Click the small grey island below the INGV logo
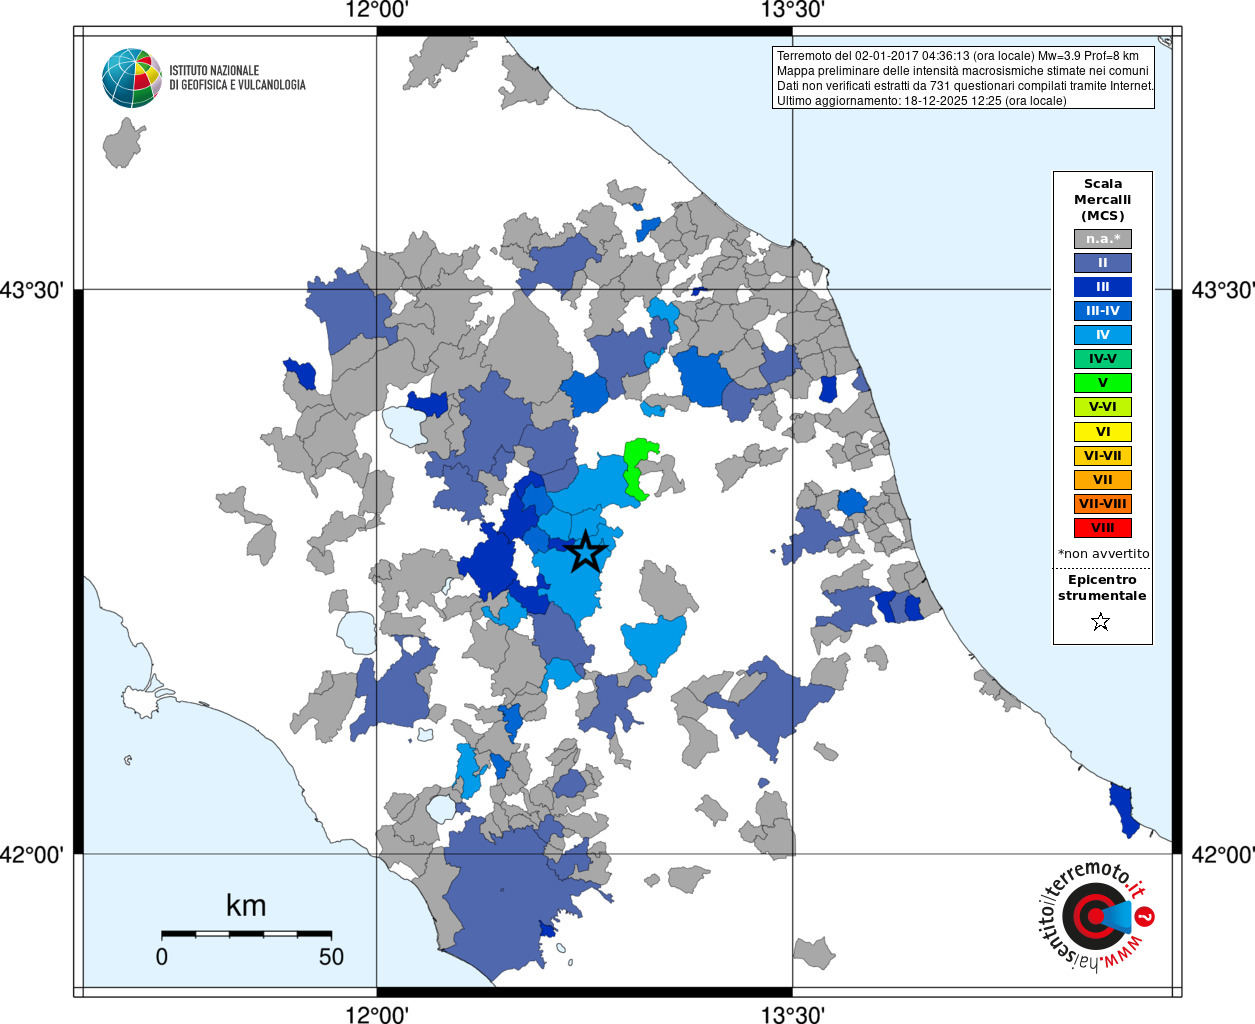The width and height of the screenshot is (1255, 1024). [x=123, y=143]
